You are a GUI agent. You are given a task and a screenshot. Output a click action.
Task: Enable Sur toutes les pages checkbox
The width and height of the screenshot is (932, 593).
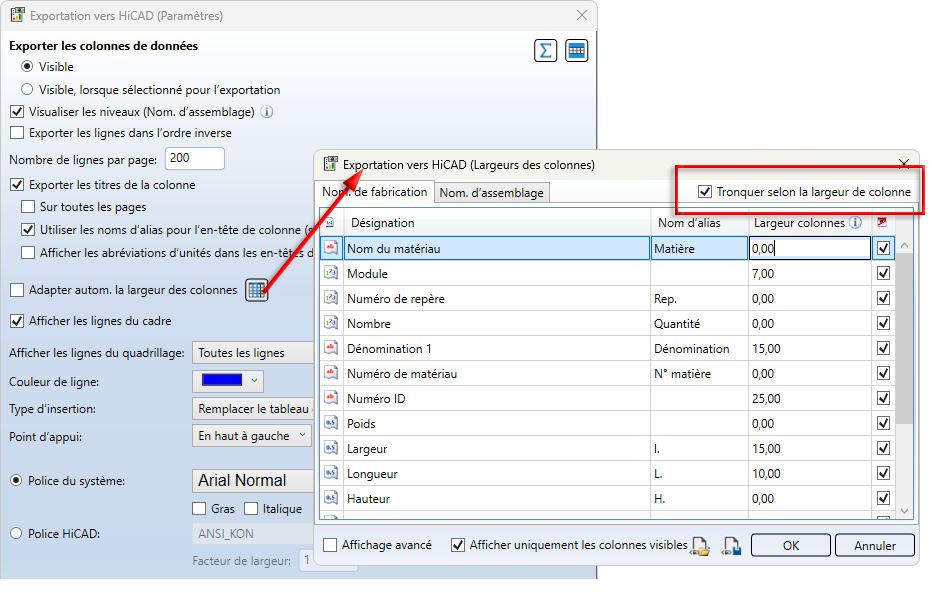tap(28, 207)
